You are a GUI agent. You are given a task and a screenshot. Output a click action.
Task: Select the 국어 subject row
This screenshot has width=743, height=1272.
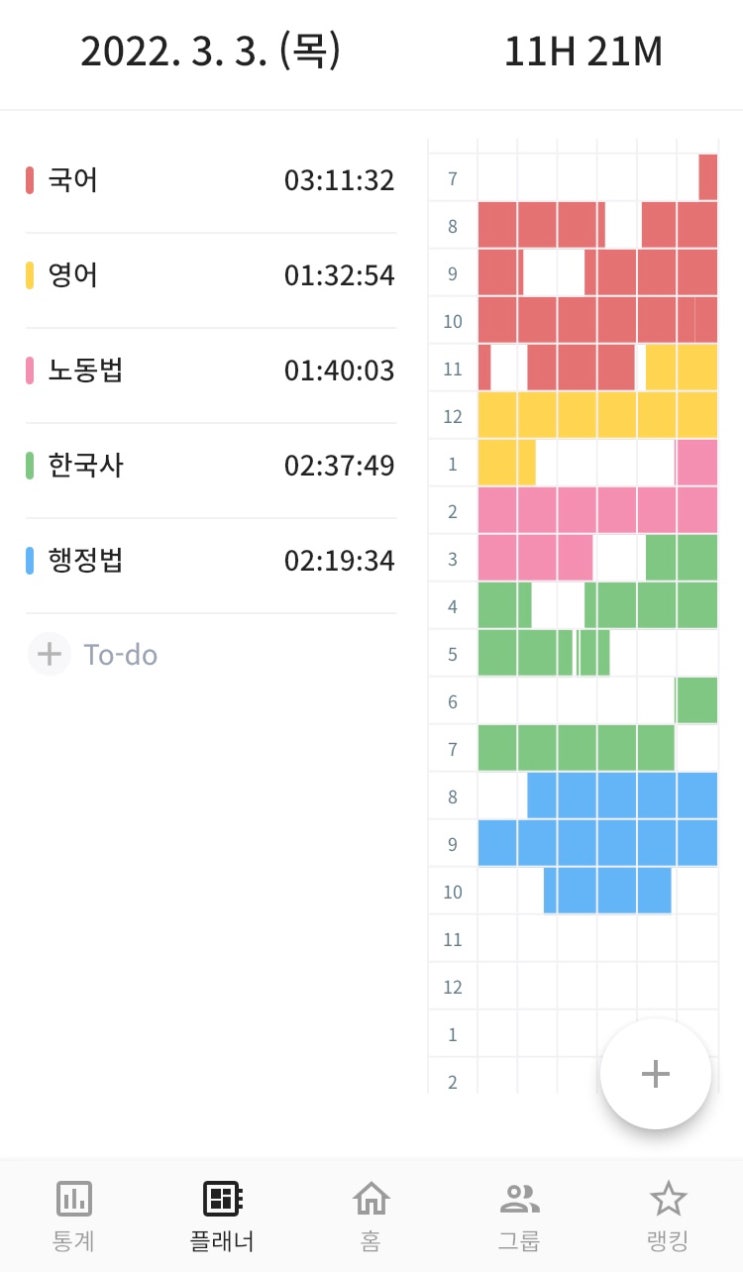click(x=210, y=181)
